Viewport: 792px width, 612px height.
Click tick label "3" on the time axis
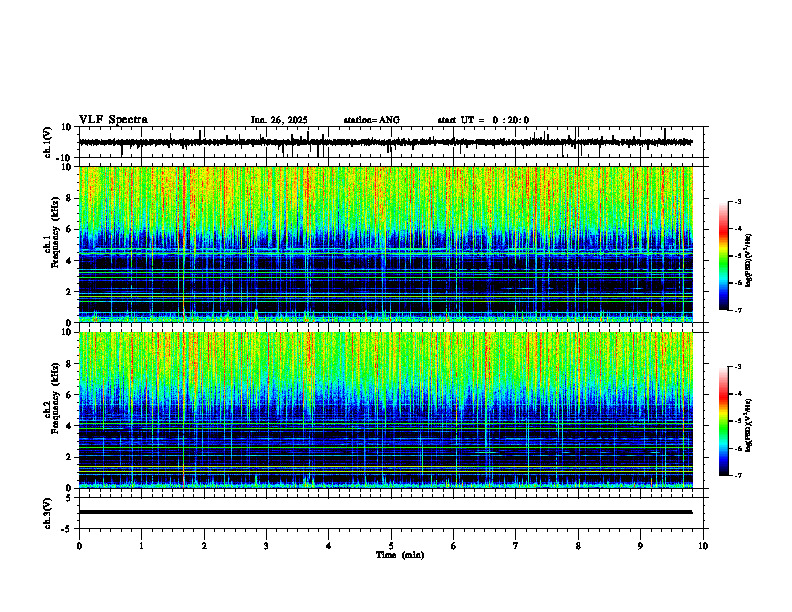click(x=267, y=546)
